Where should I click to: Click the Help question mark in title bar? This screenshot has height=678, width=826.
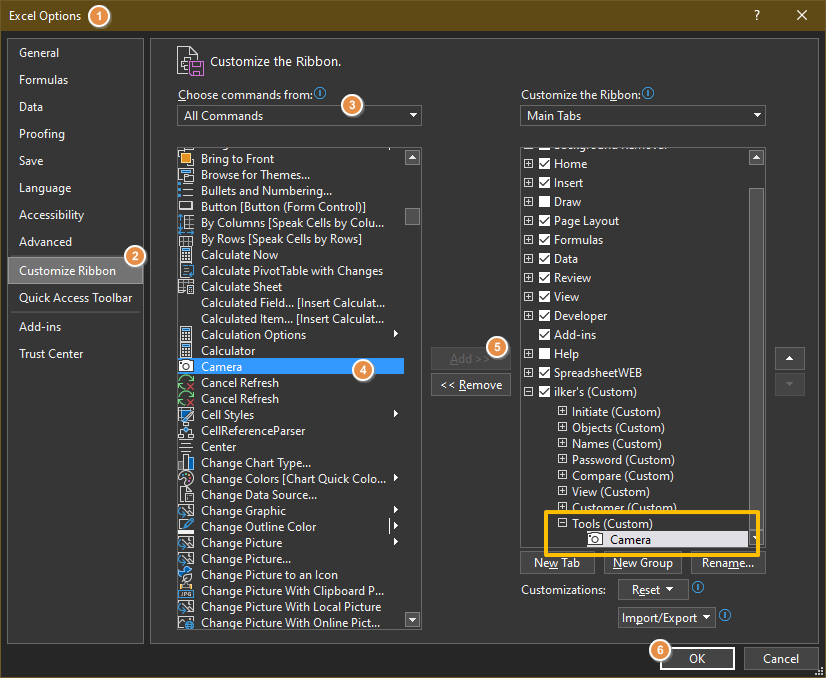pos(757,15)
